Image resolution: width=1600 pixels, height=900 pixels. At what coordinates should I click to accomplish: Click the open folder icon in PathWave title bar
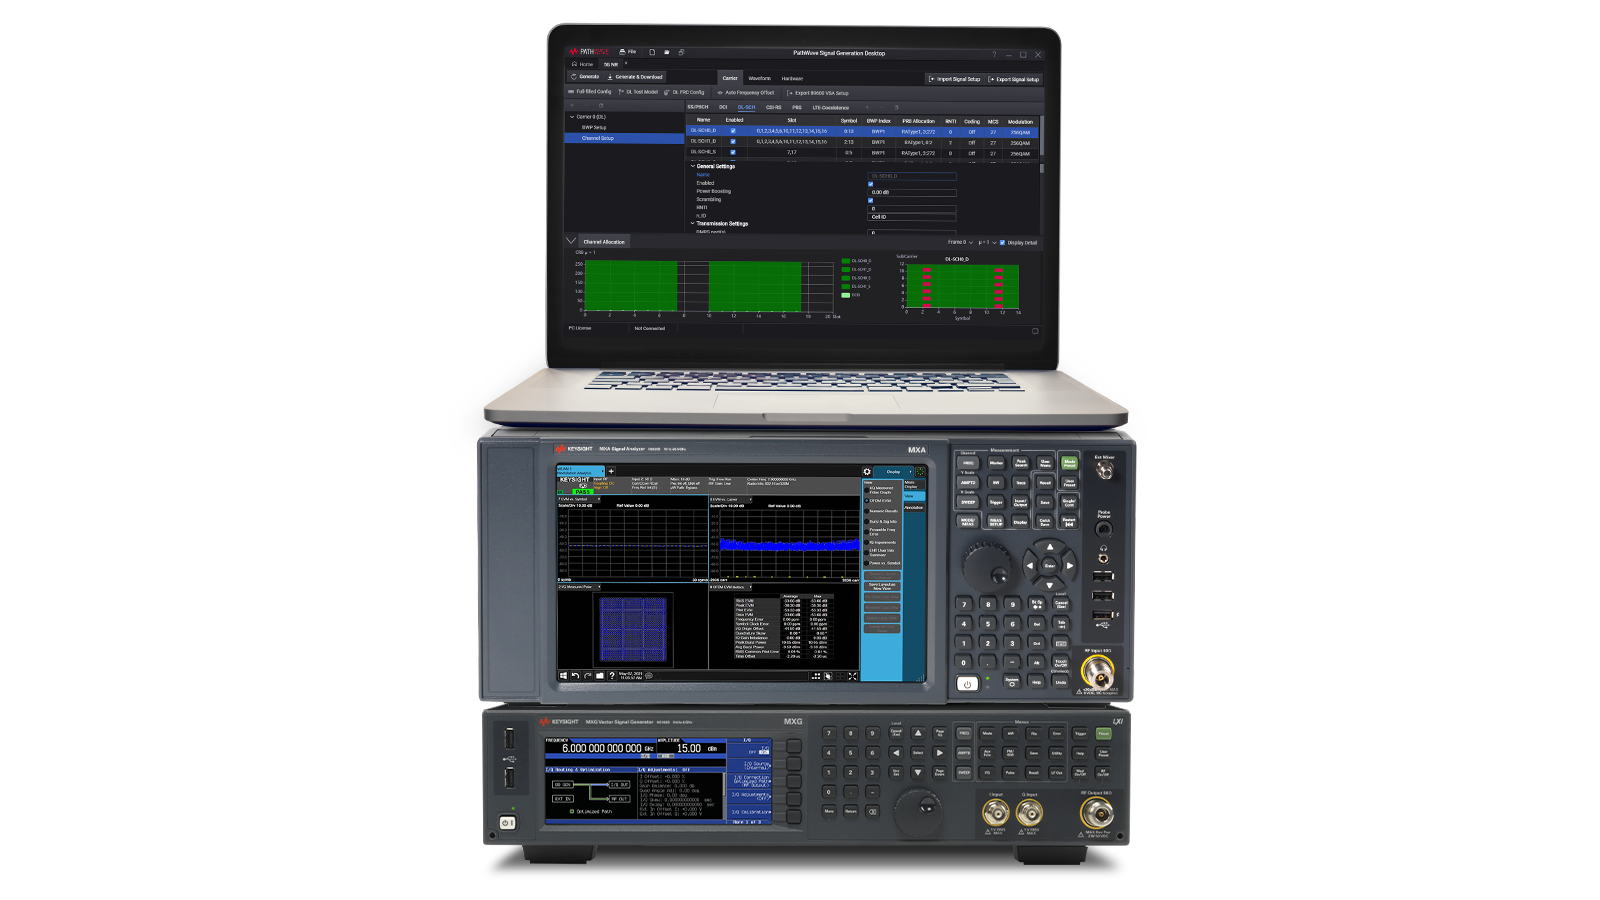point(667,52)
